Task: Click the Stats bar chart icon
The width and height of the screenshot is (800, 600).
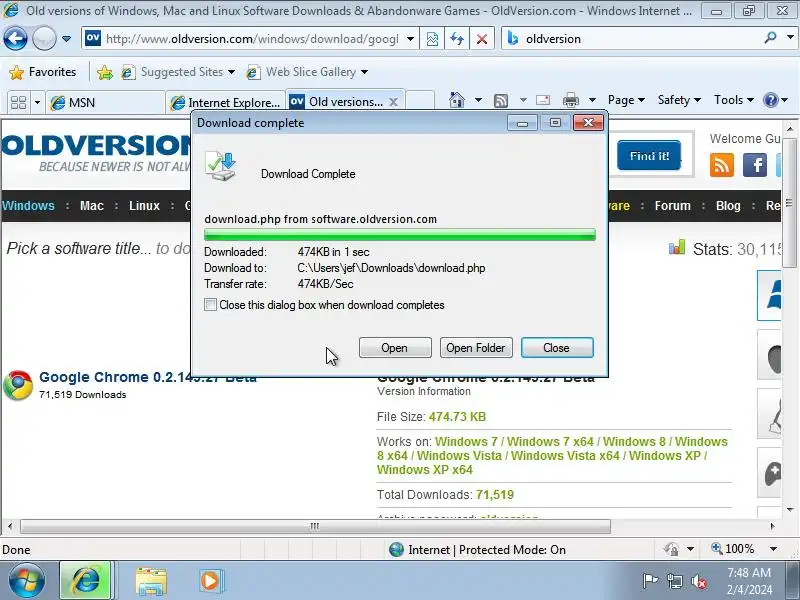Action: pyautogui.click(x=677, y=248)
